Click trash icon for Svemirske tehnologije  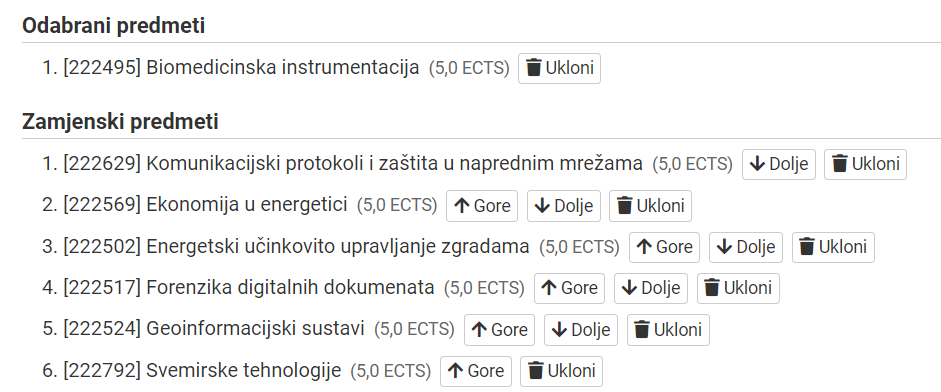pyautogui.click(x=535, y=370)
